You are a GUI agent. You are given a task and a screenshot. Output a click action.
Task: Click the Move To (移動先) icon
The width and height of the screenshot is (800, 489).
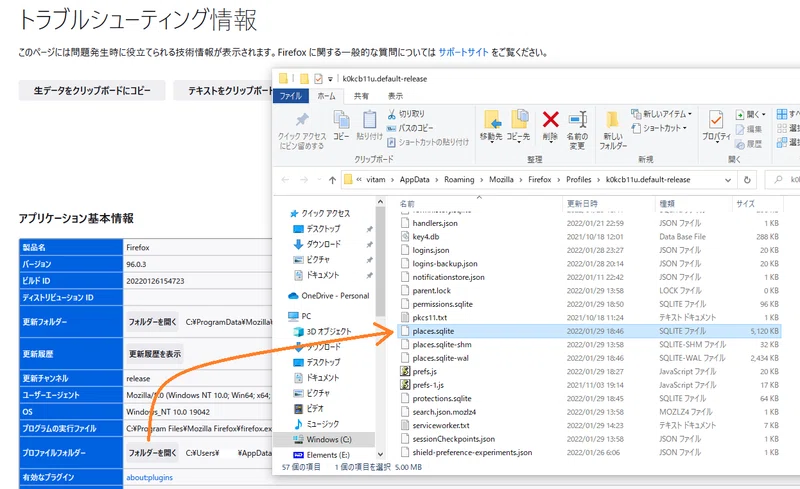tap(492, 120)
